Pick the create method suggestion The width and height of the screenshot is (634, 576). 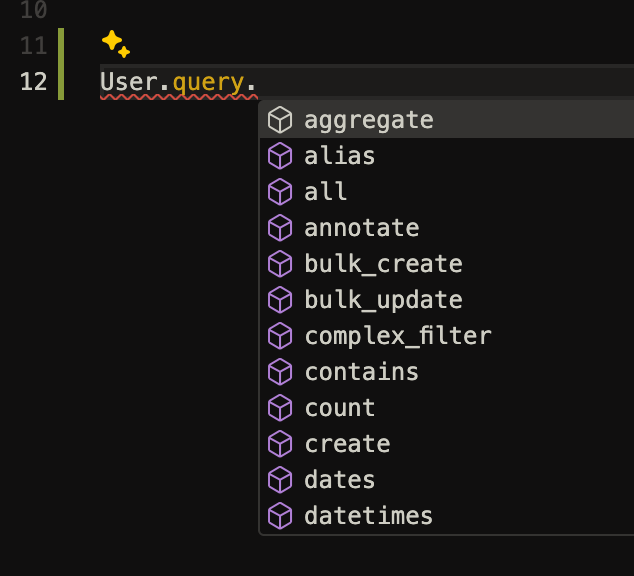446,444
